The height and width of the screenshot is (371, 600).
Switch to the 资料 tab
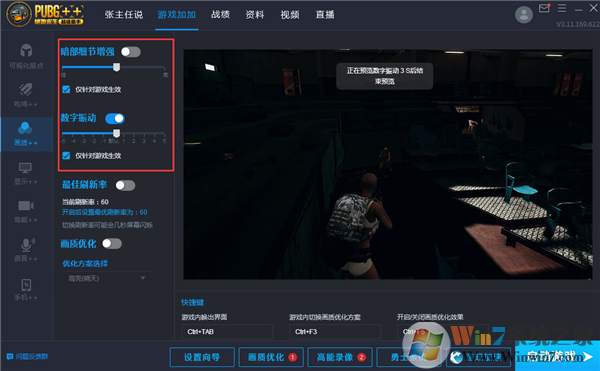click(255, 15)
